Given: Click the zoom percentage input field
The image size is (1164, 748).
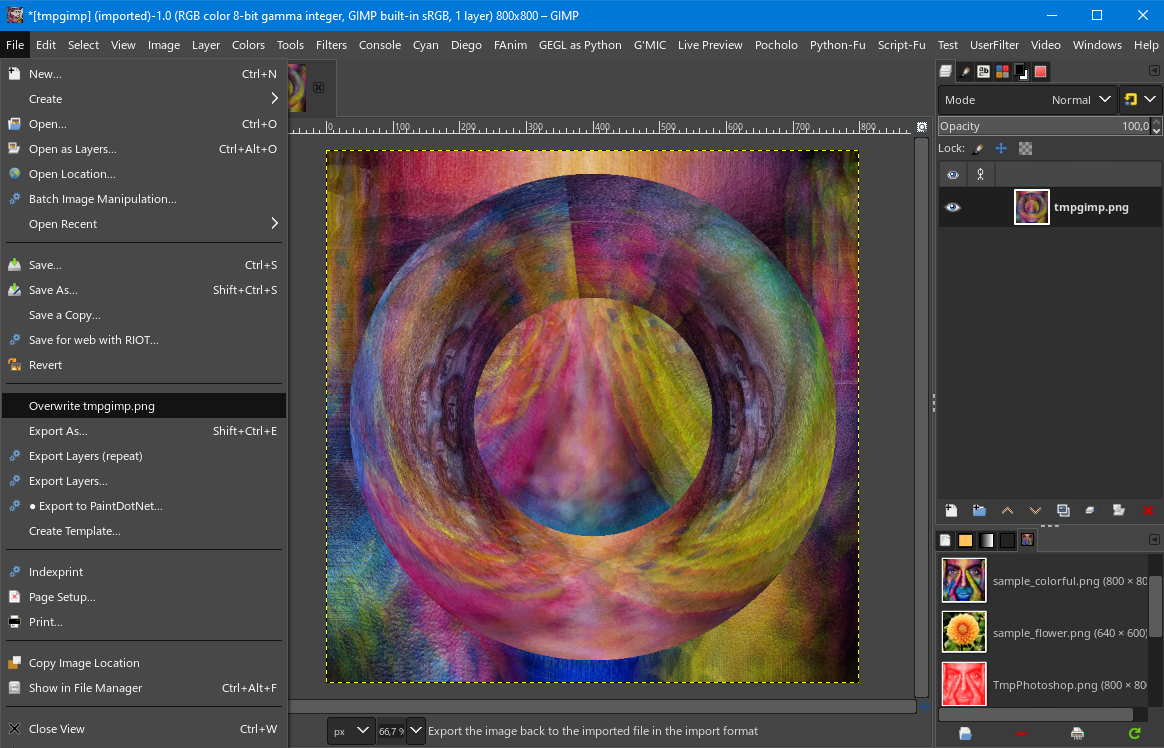Looking at the screenshot, I should (x=391, y=731).
